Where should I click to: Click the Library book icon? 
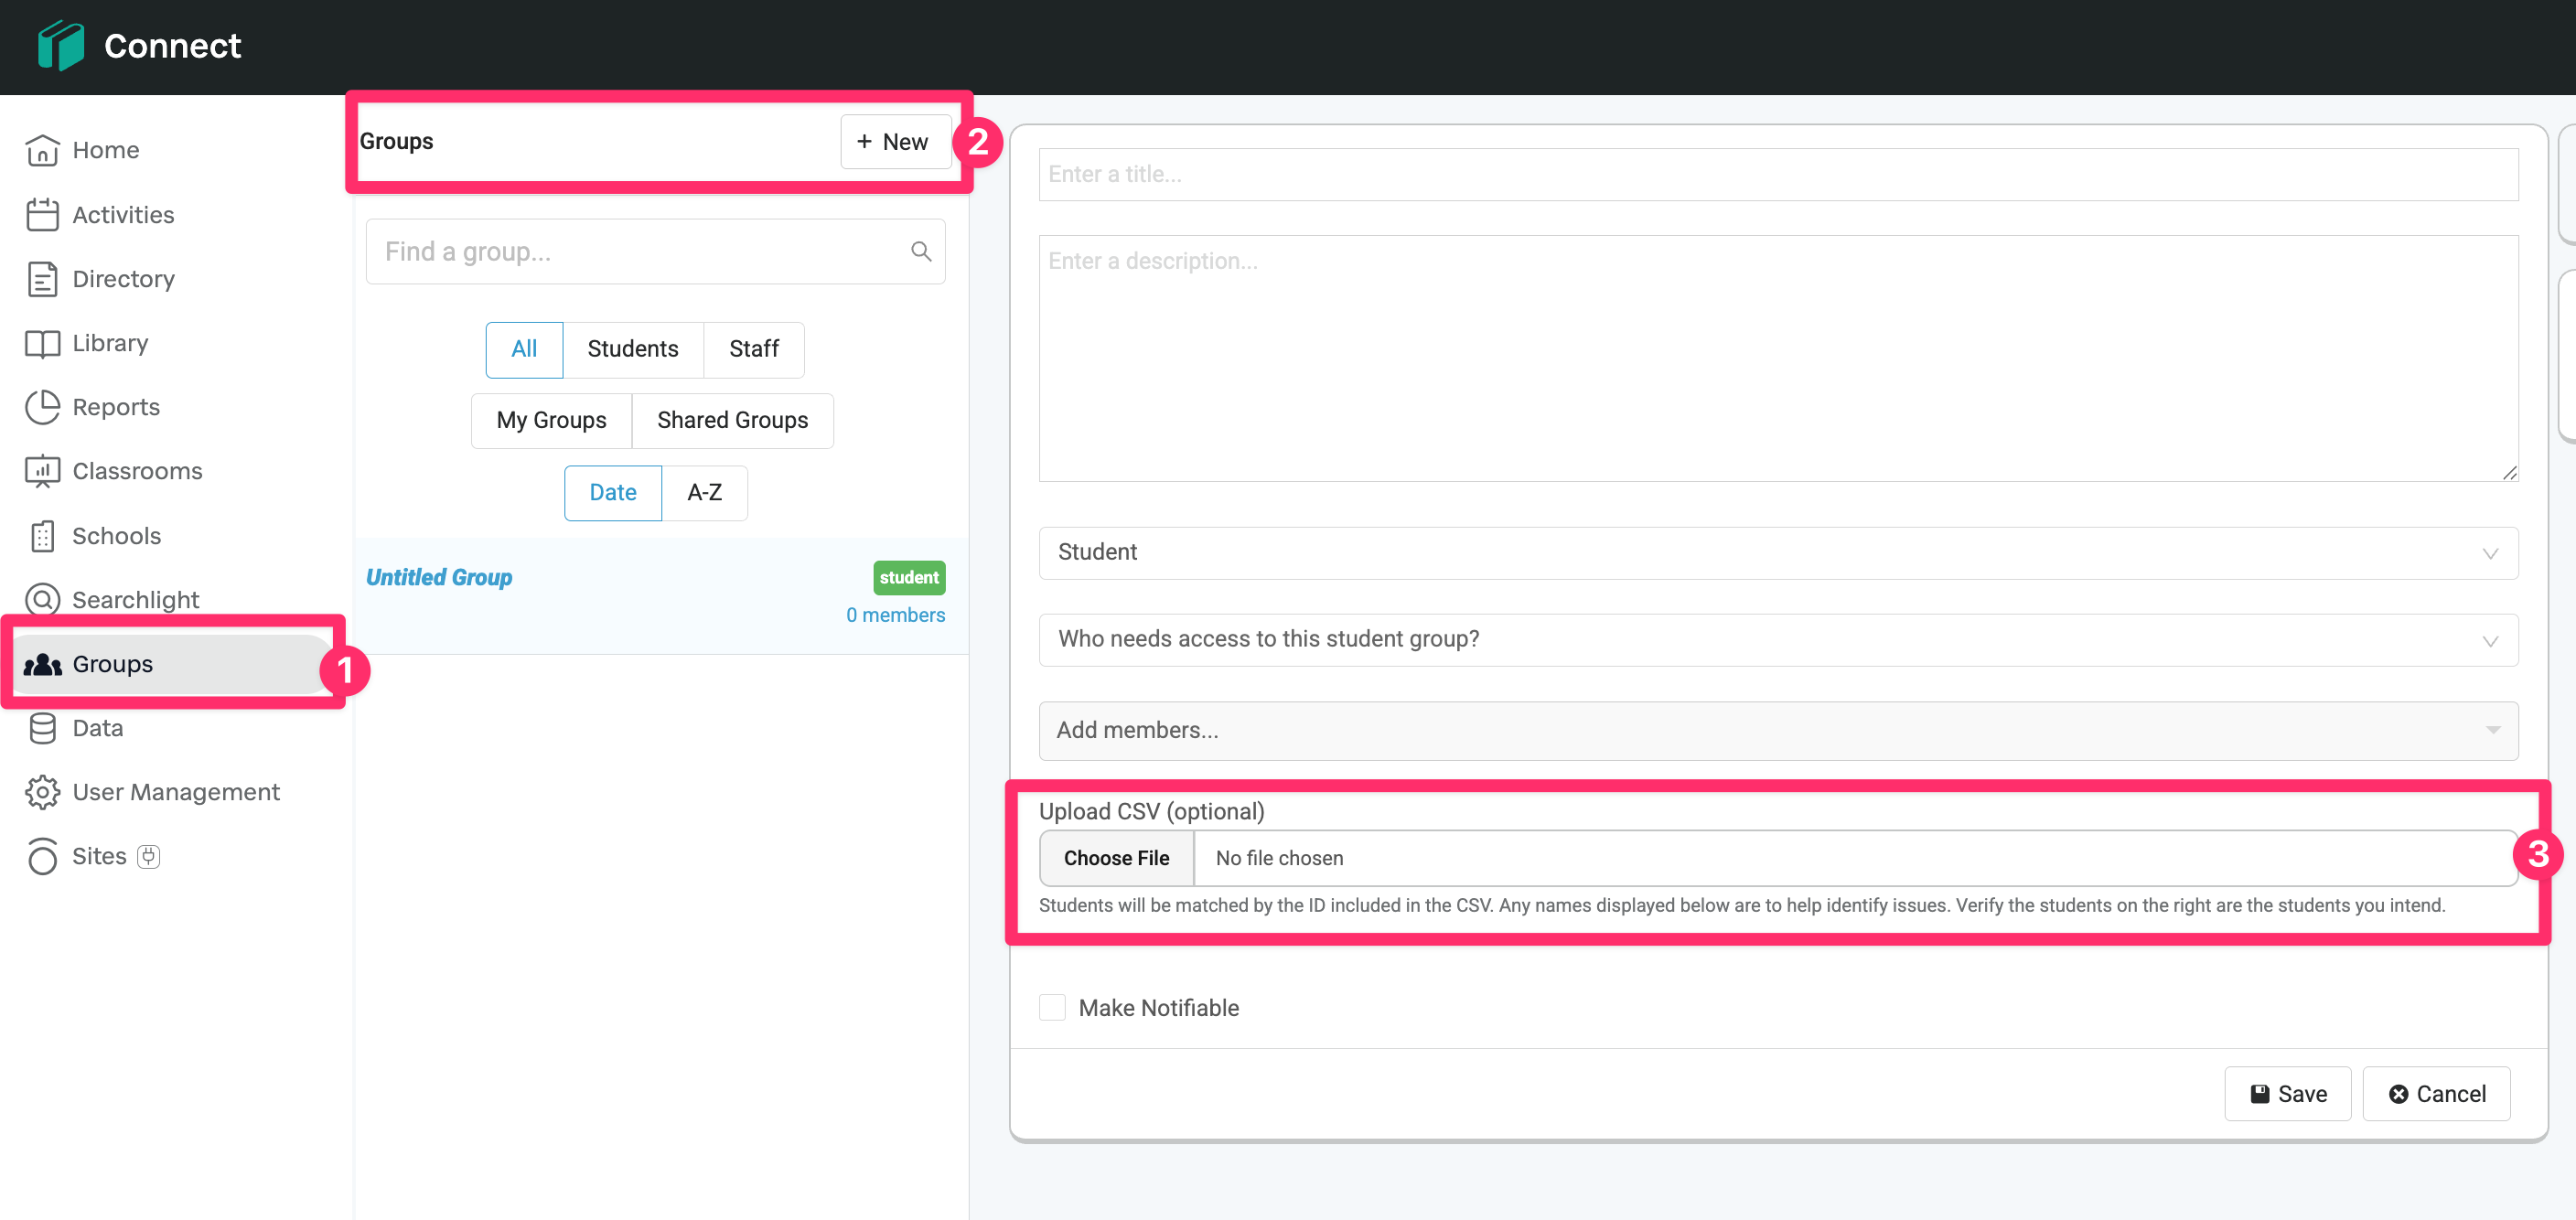(42, 342)
